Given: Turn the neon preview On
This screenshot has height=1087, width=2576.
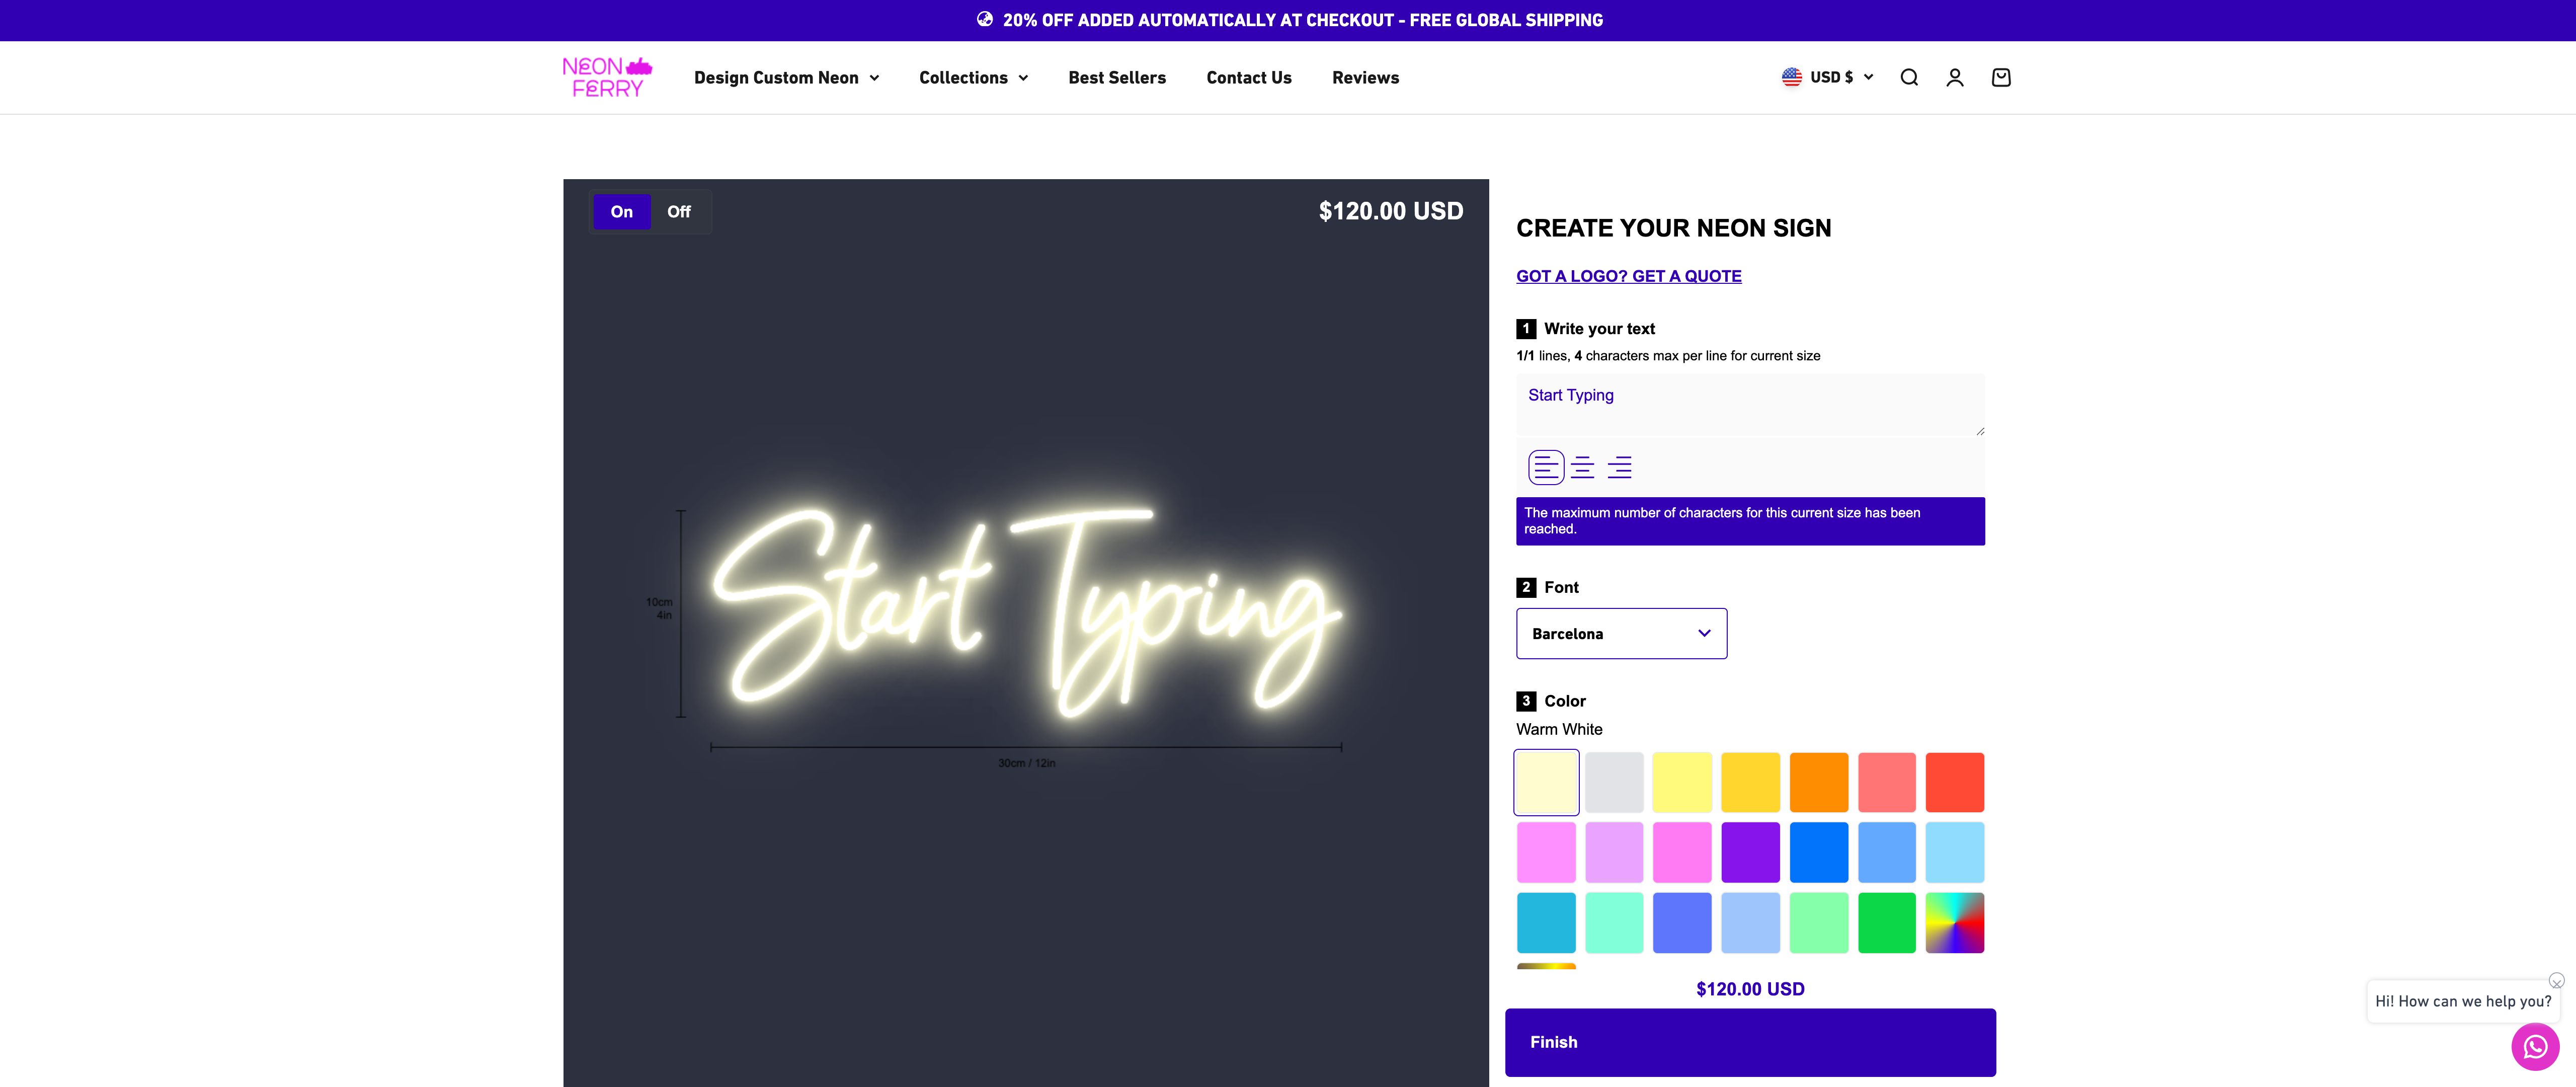Looking at the screenshot, I should click(x=621, y=211).
